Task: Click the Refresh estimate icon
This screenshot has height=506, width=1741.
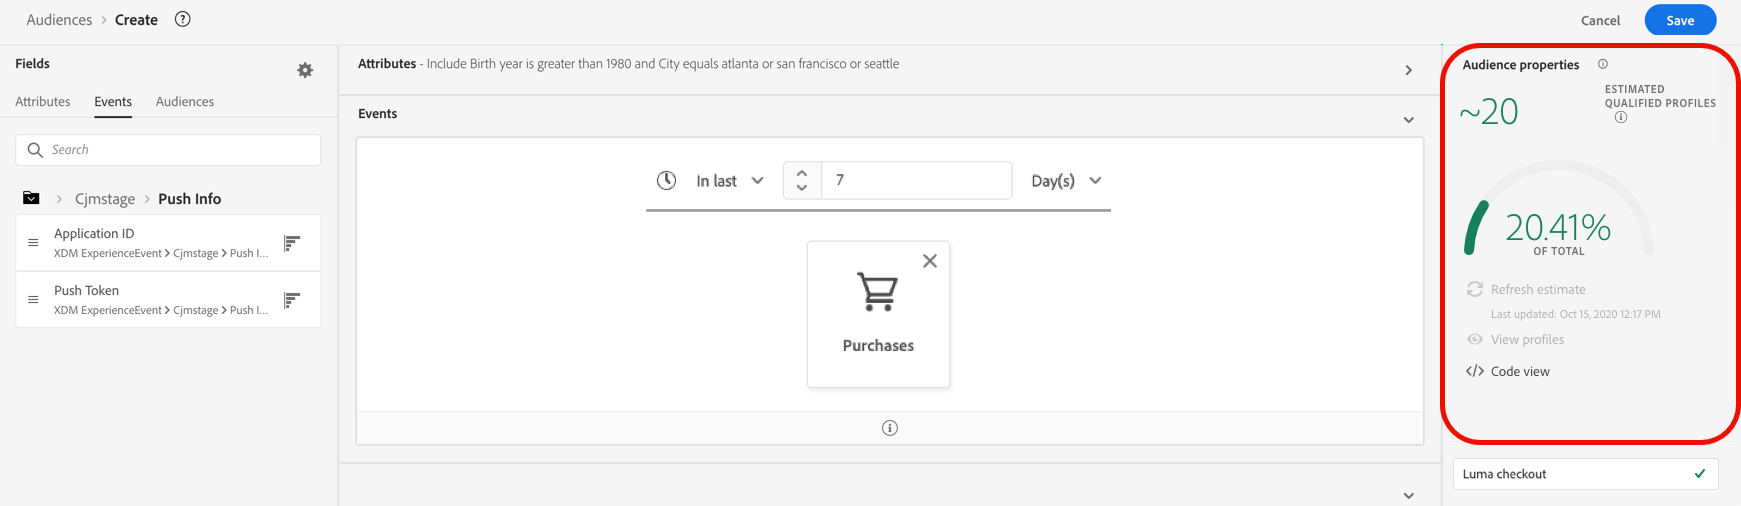Action: [x=1475, y=289]
